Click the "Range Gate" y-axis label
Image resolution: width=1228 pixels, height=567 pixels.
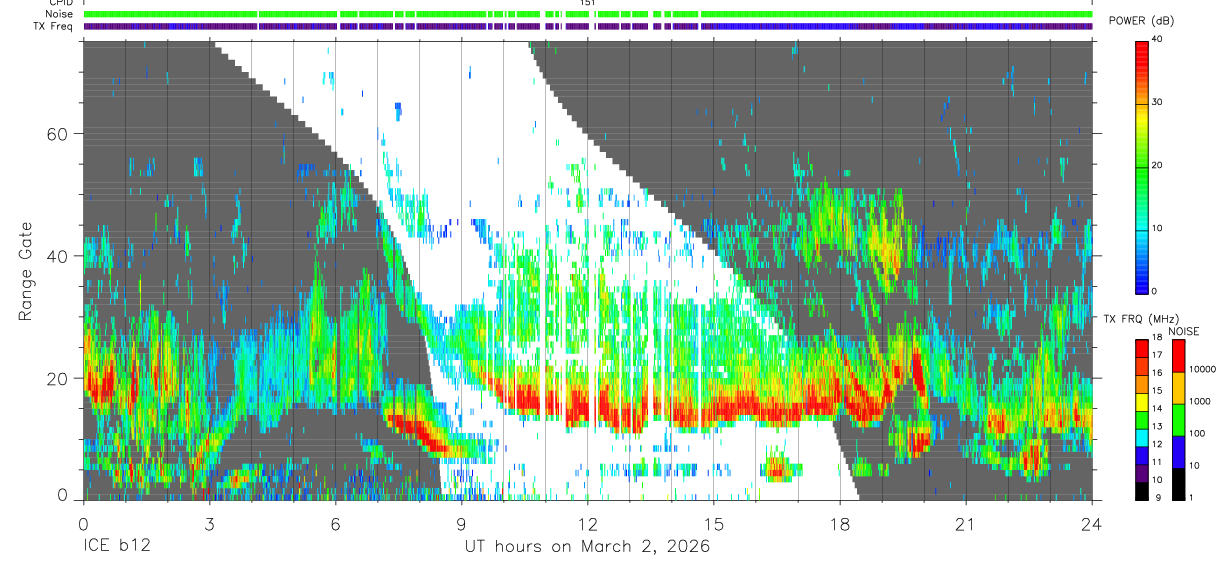tap(28, 272)
